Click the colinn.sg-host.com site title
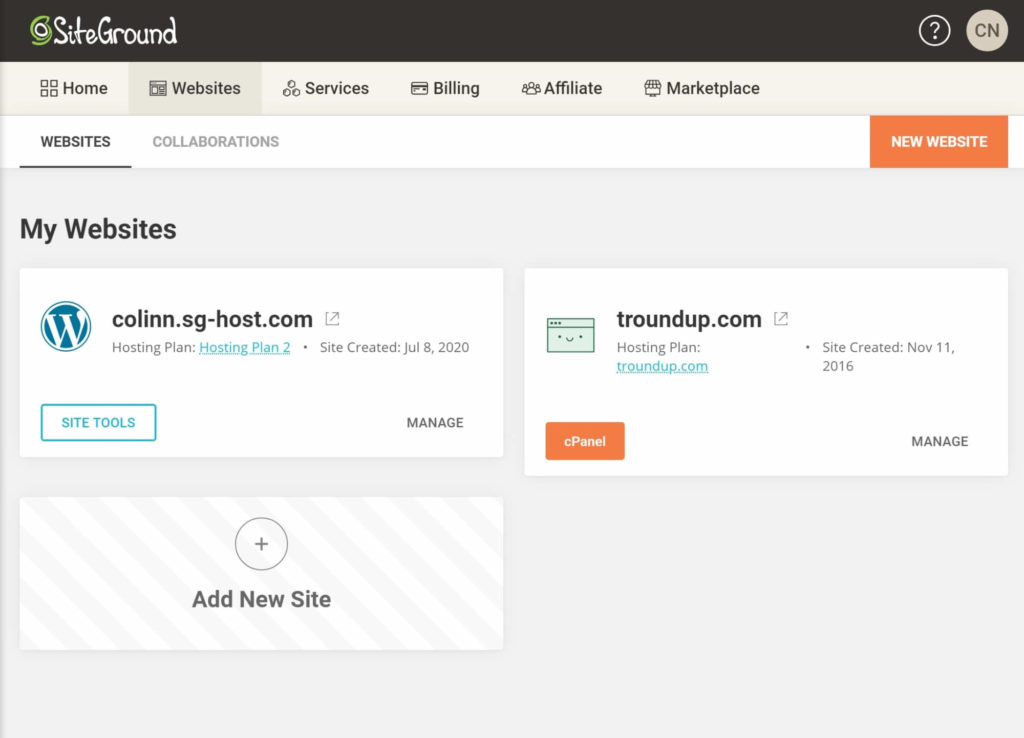 tap(212, 319)
